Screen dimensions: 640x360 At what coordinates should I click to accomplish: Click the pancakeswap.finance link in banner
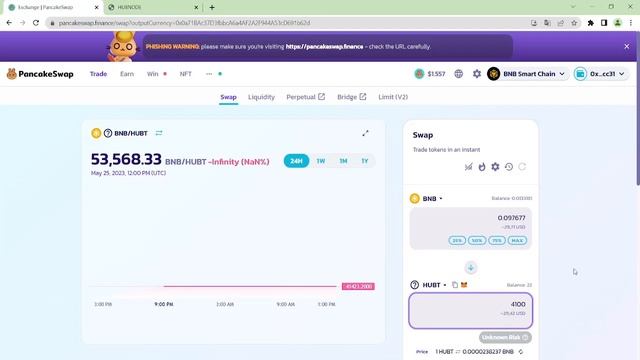point(324,47)
